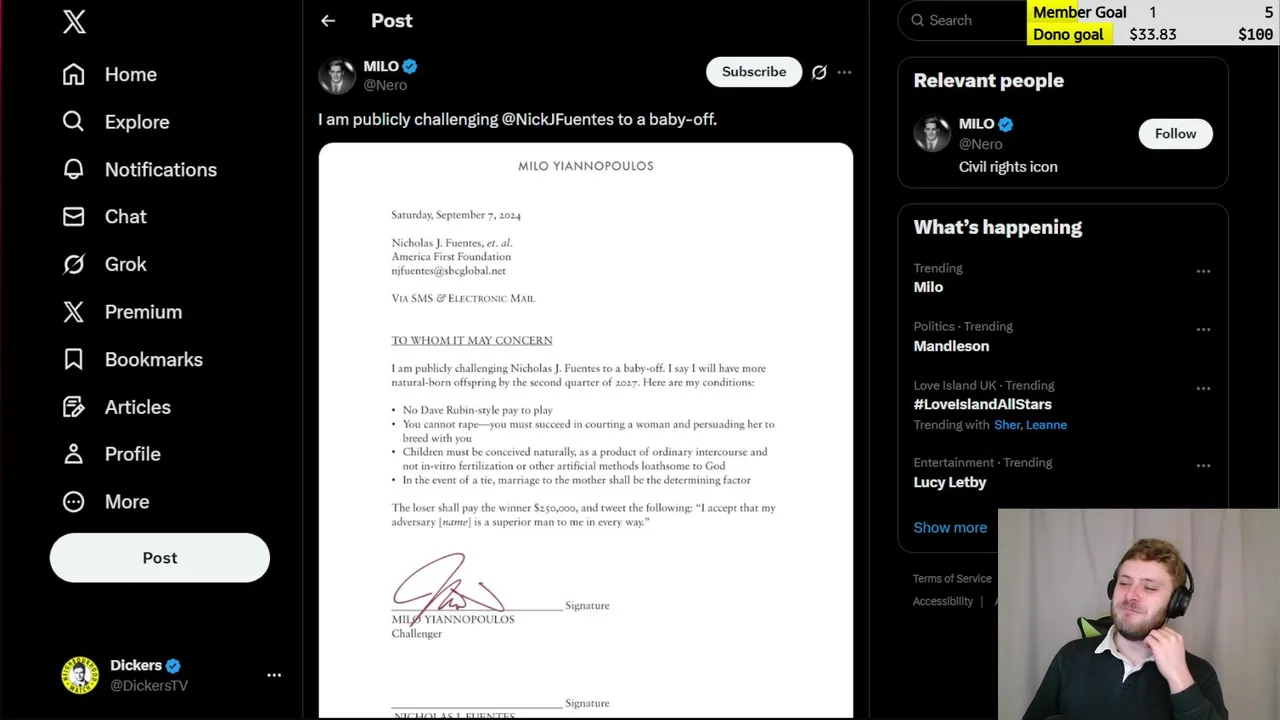The width and height of the screenshot is (1280, 720).
Task: Click the X logo icon
Action: click(x=74, y=22)
